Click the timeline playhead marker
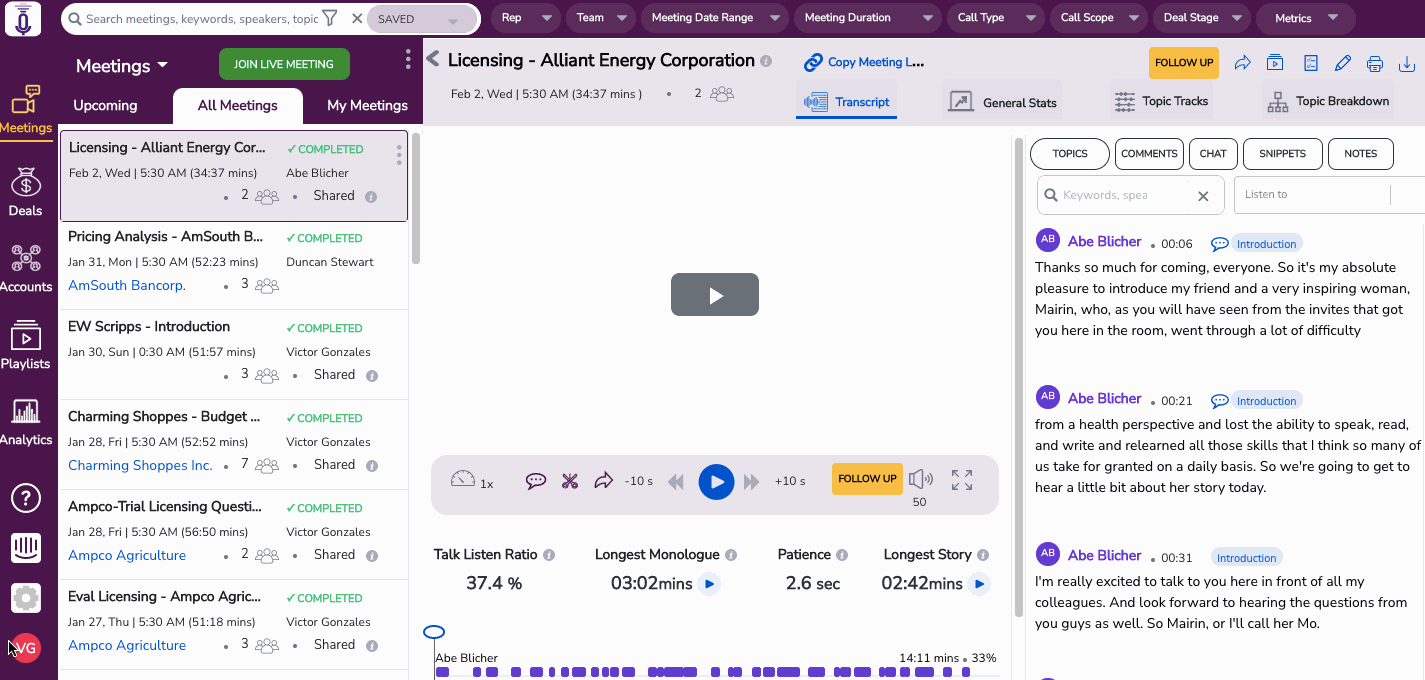 [434, 632]
